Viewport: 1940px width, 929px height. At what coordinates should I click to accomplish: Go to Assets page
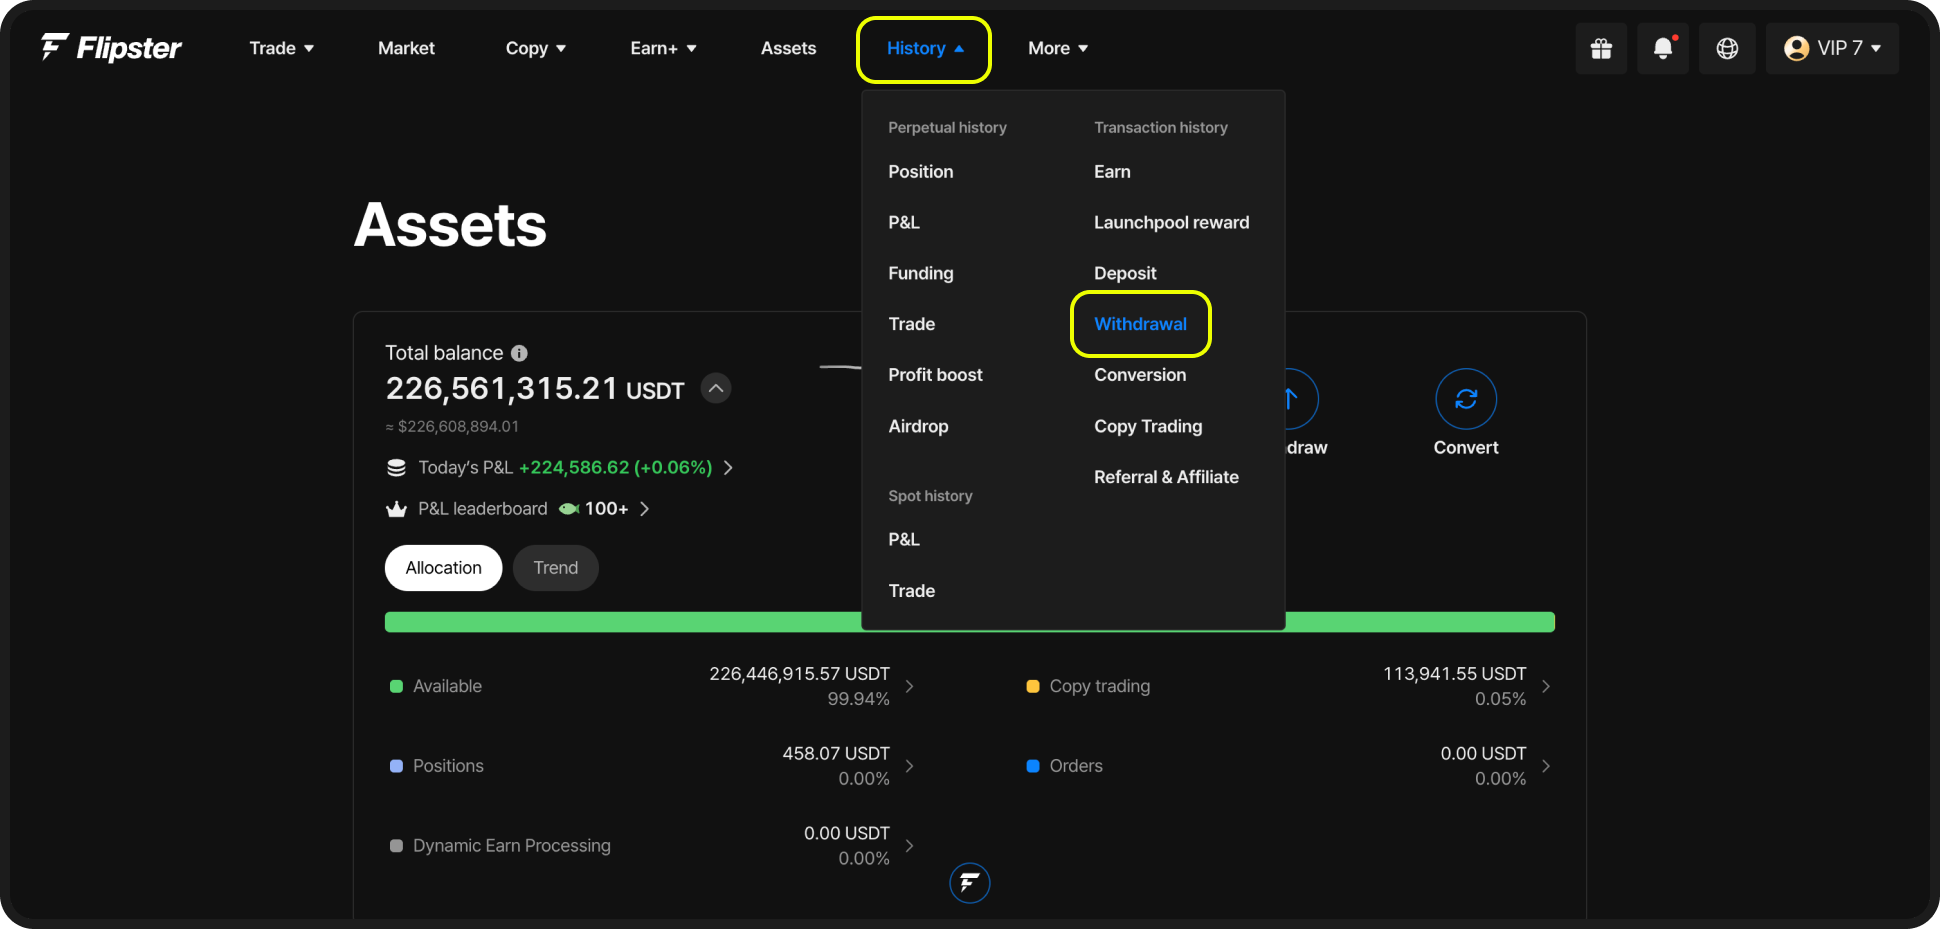(x=788, y=48)
